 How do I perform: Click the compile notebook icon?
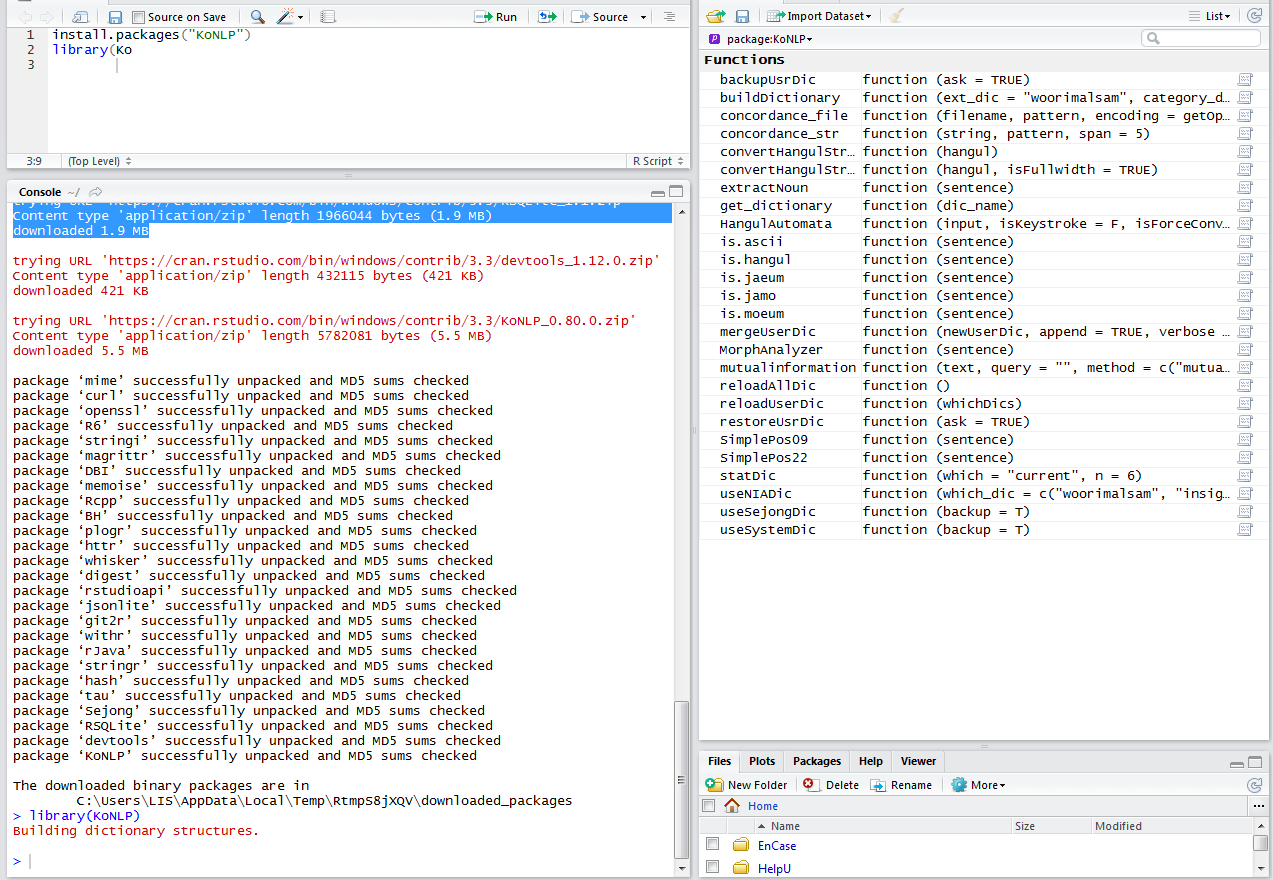point(328,17)
